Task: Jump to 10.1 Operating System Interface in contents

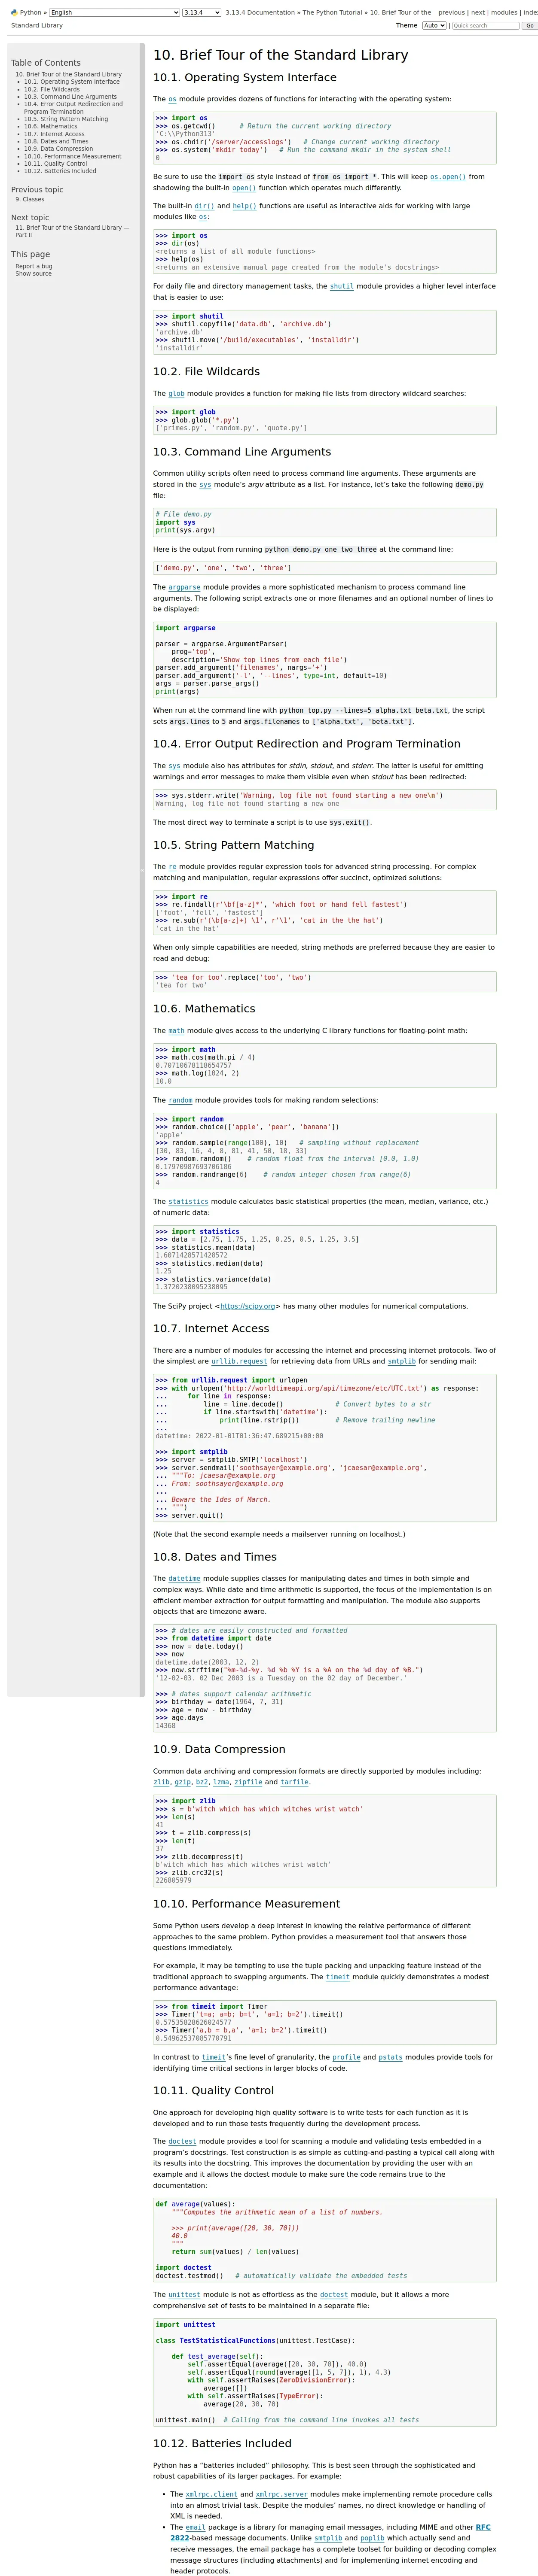Action: [x=72, y=82]
